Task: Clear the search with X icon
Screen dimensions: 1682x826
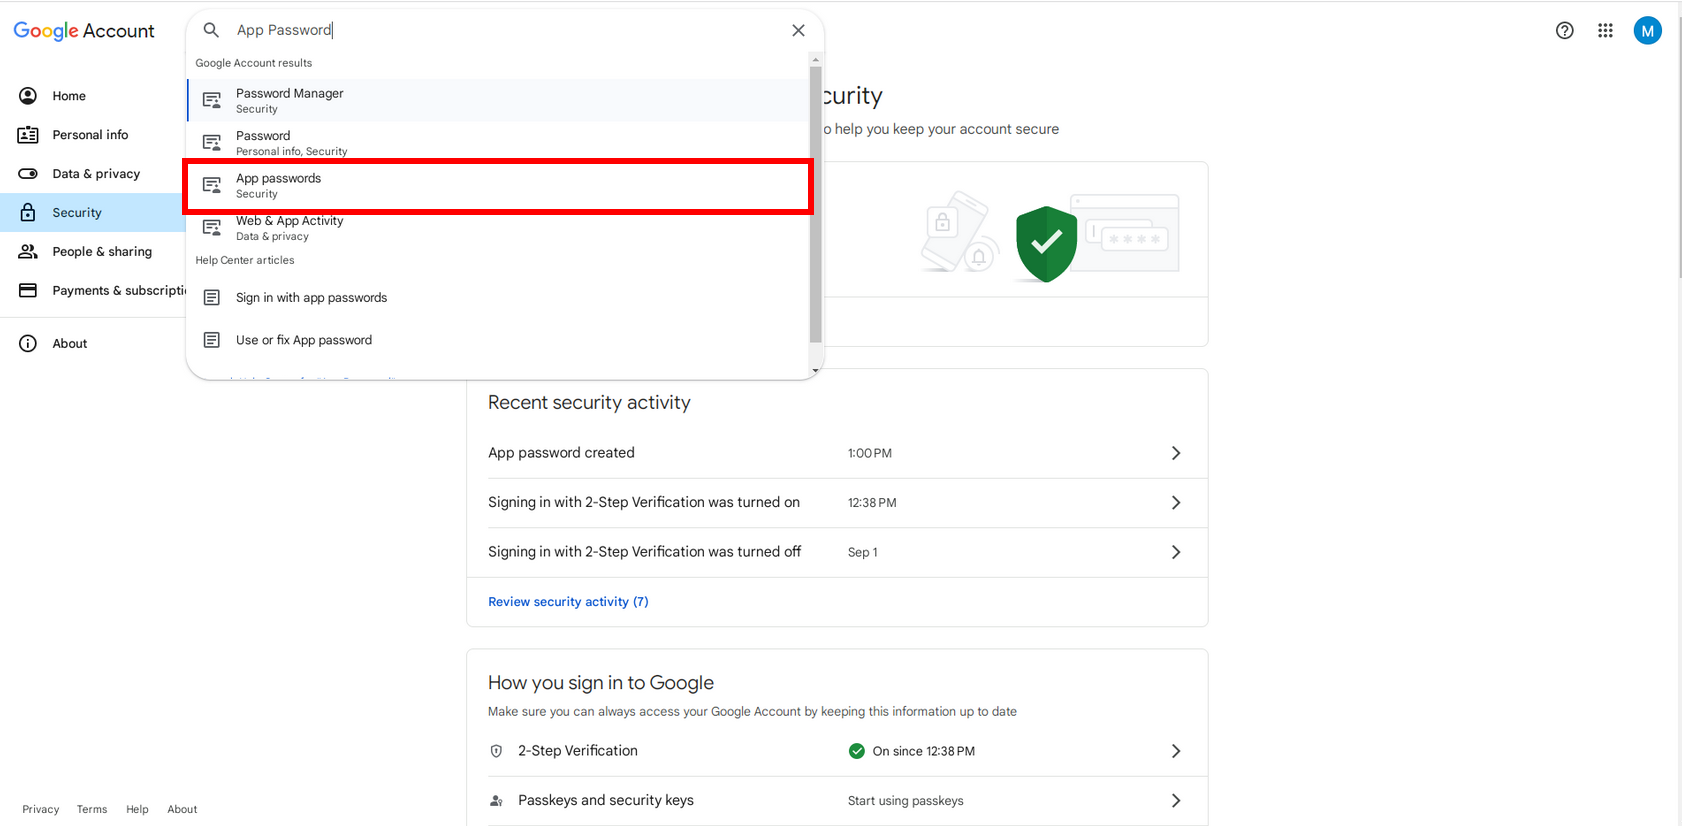Action: 798,31
